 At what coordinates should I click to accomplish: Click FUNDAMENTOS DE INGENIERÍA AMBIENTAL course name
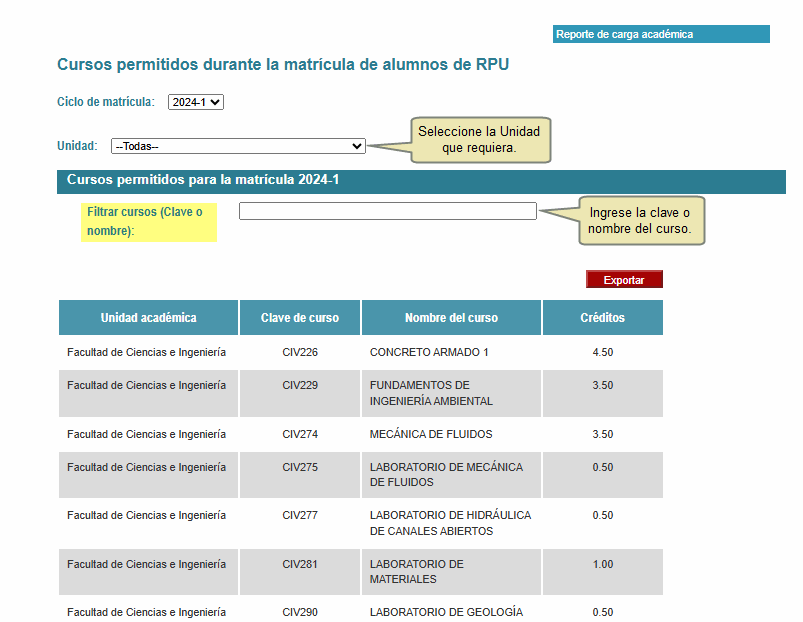click(431, 393)
